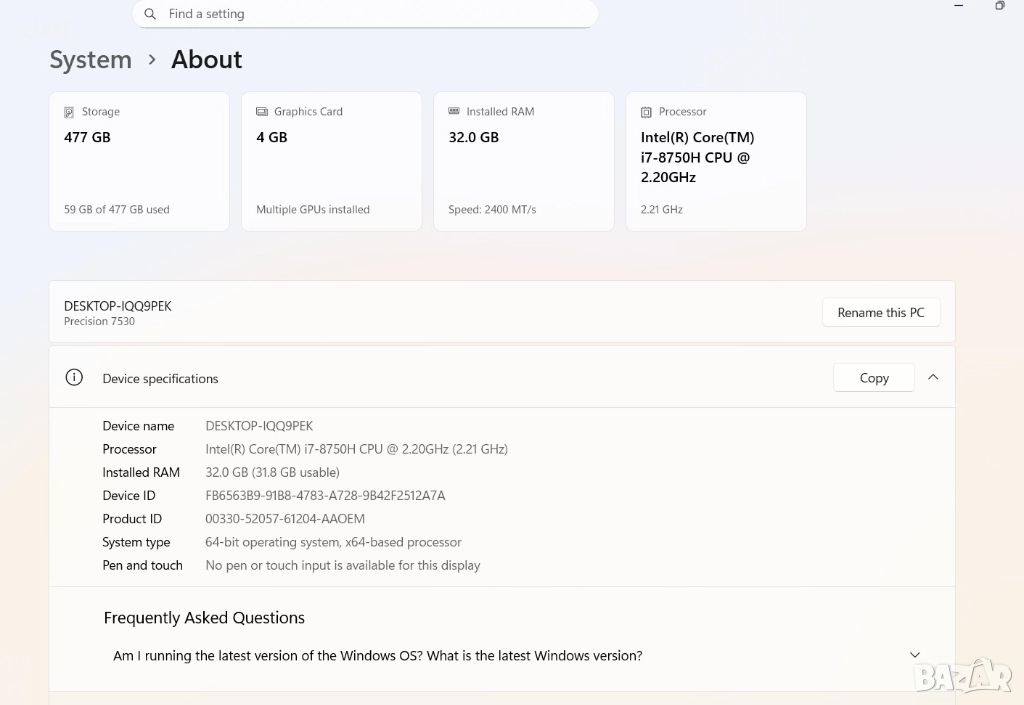The width and height of the screenshot is (1024, 705).
Task: Copy the device specifications
Action: pos(874,378)
